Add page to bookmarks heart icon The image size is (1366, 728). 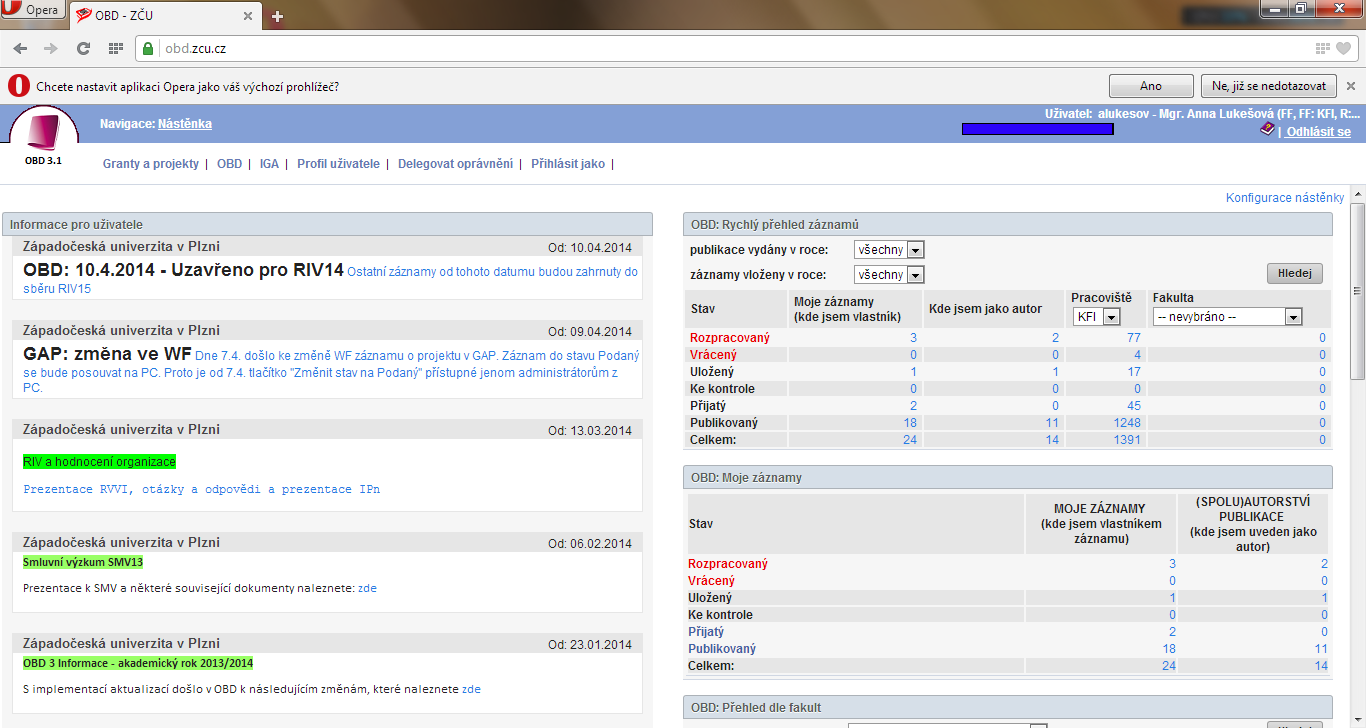1344,48
